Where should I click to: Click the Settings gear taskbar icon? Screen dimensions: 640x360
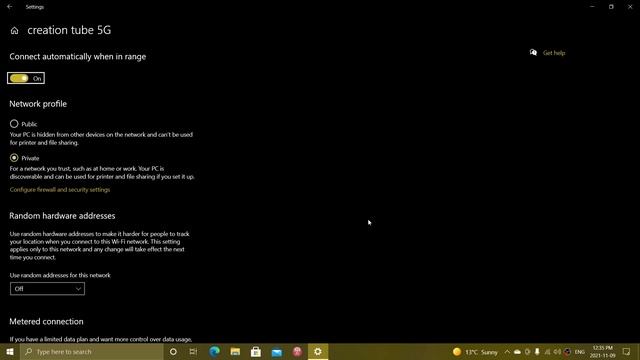pyautogui.click(x=318, y=351)
